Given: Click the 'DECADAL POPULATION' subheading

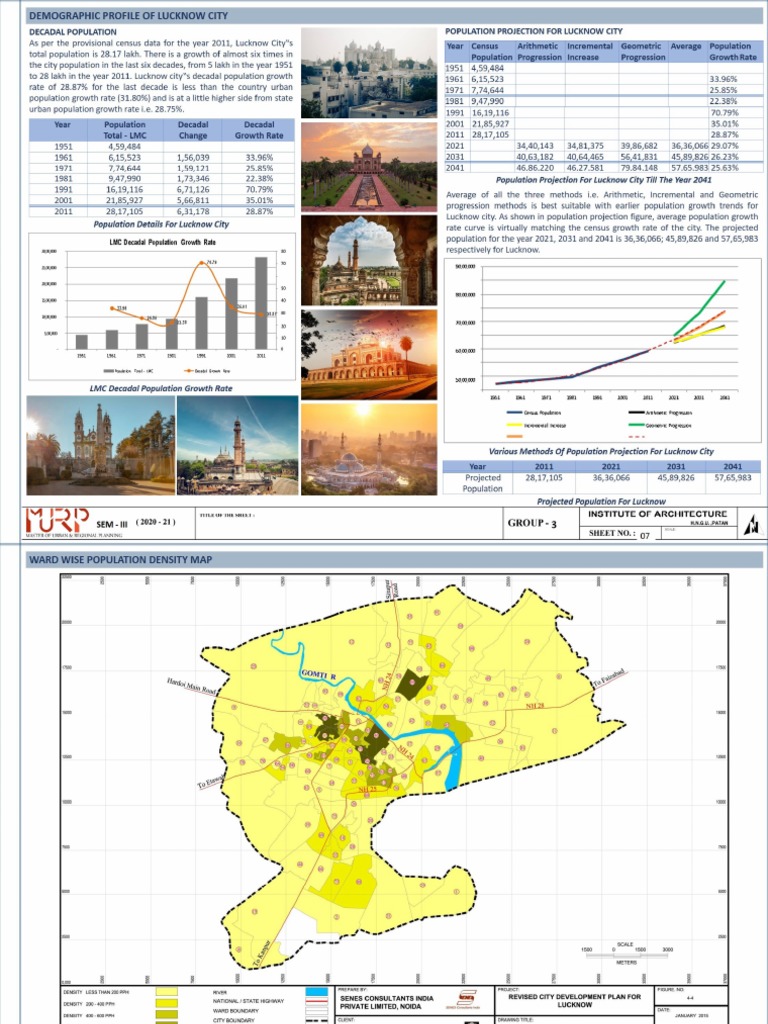Looking at the screenshot, I should [73, 31].
